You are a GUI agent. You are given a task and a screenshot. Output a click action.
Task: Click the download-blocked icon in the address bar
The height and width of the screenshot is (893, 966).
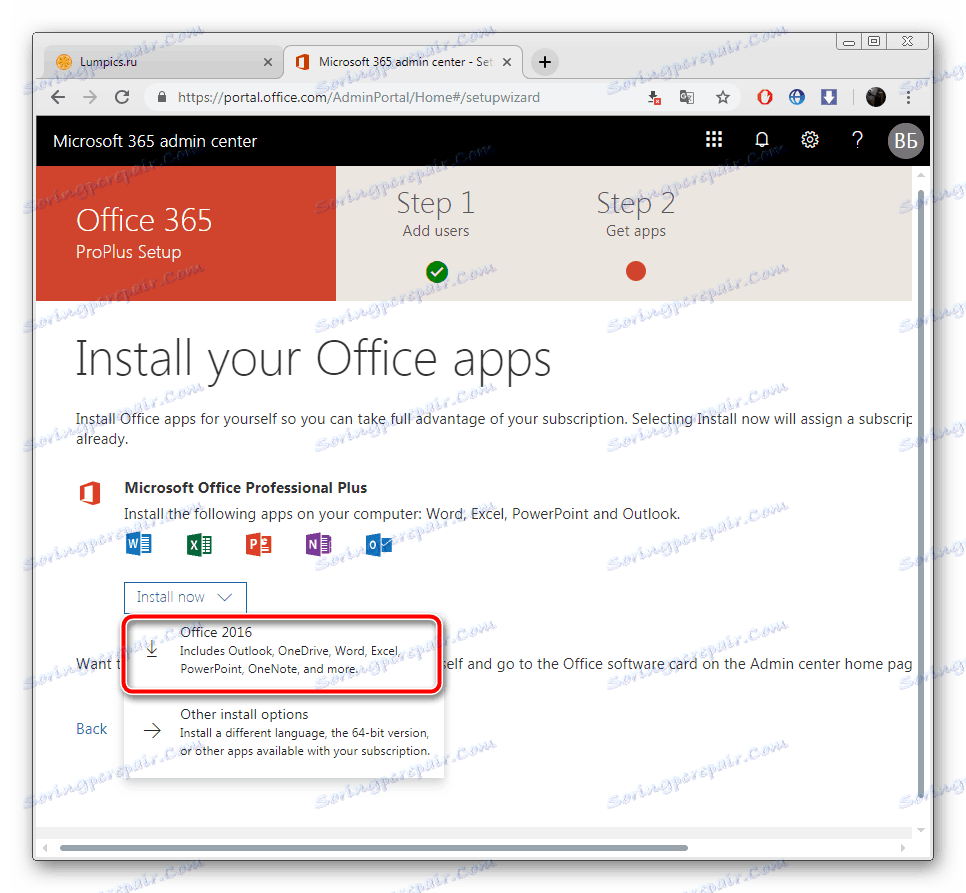654,97
